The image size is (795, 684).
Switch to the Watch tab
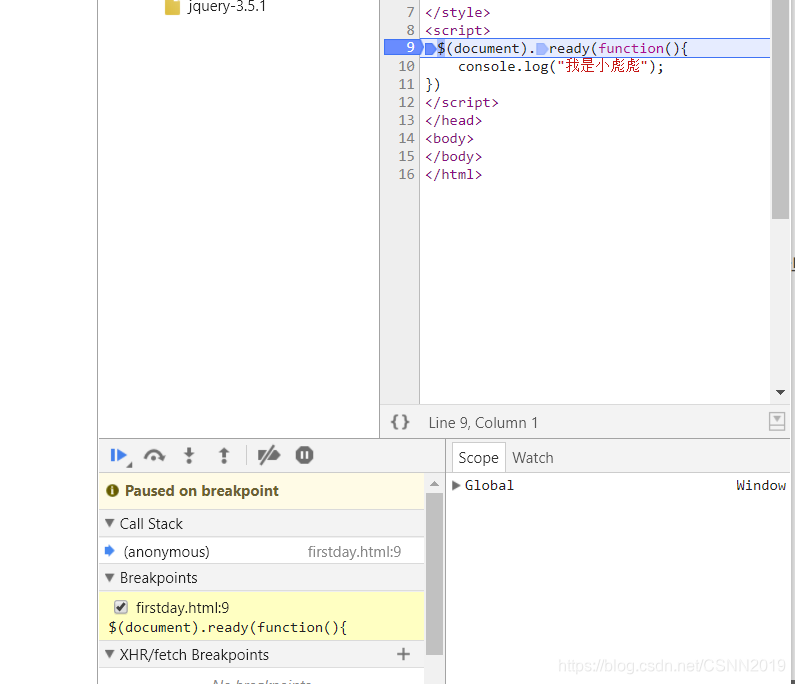point(533,457)
